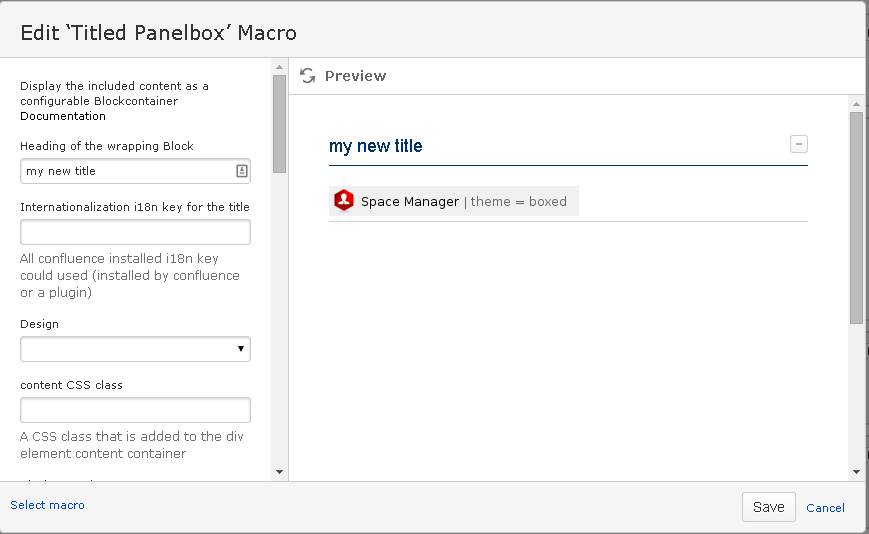
Task: Select the content CSS class text box
Action: pos(135,410)
